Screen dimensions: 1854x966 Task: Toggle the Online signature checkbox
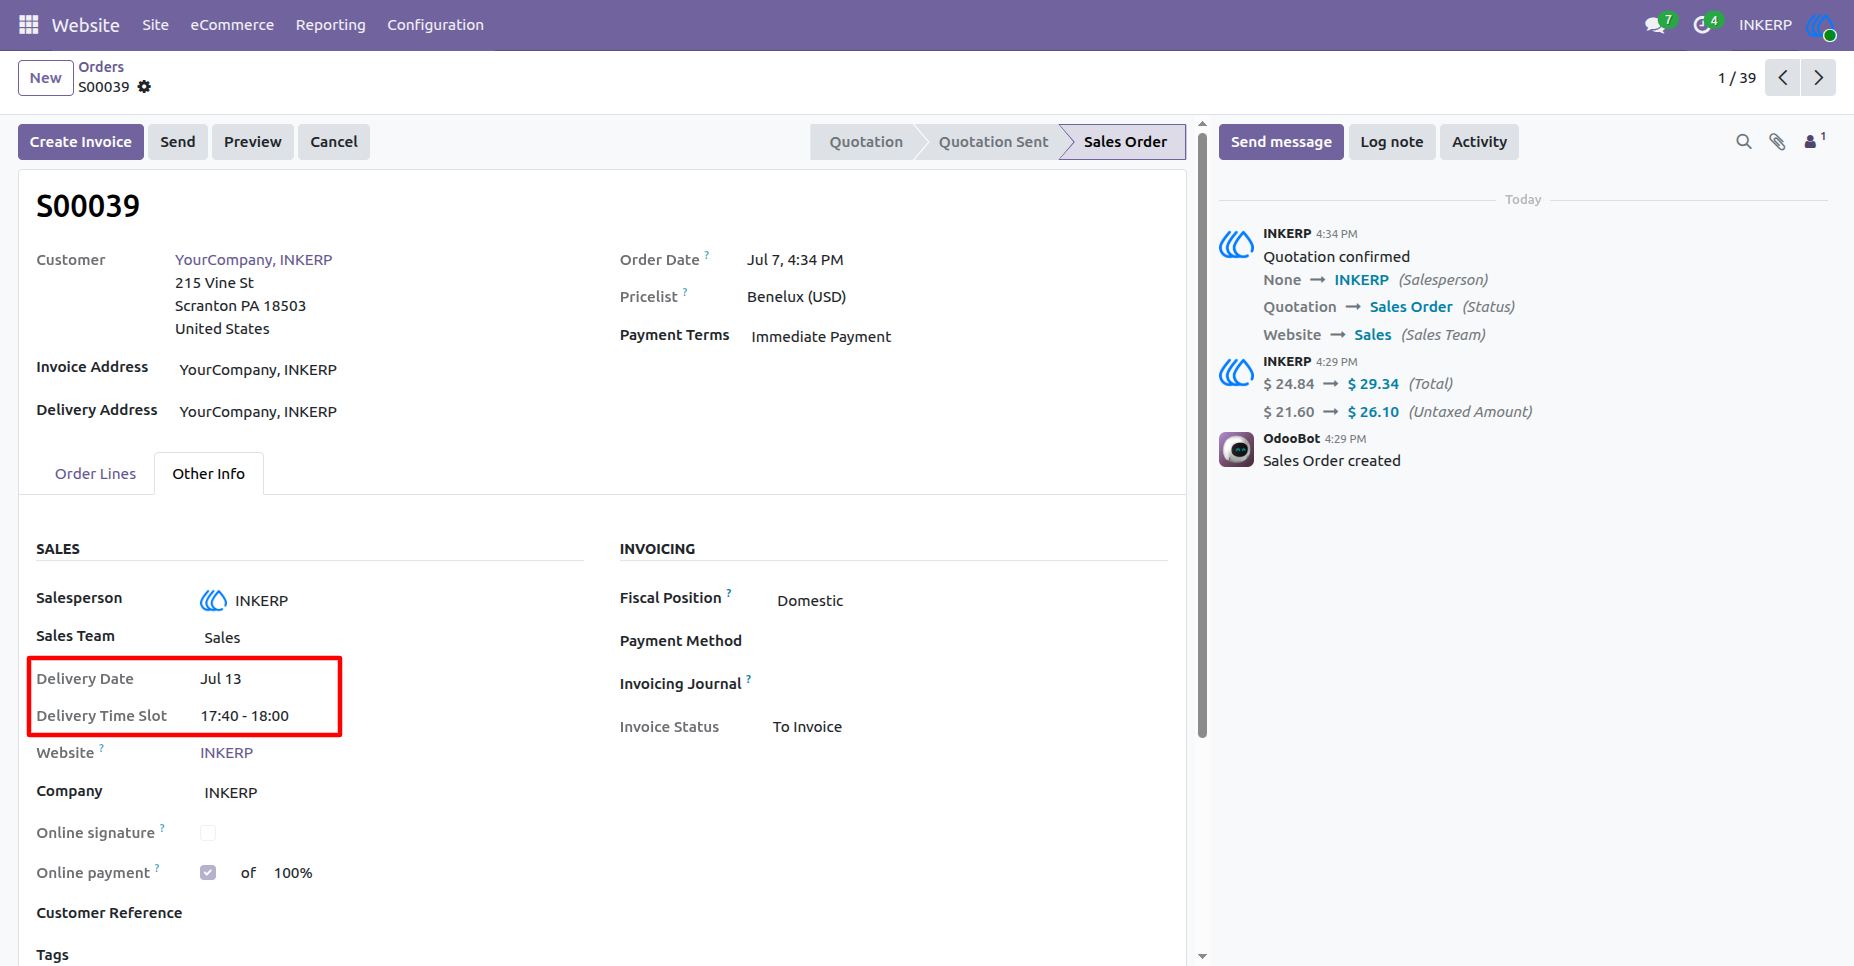(208, 833)
